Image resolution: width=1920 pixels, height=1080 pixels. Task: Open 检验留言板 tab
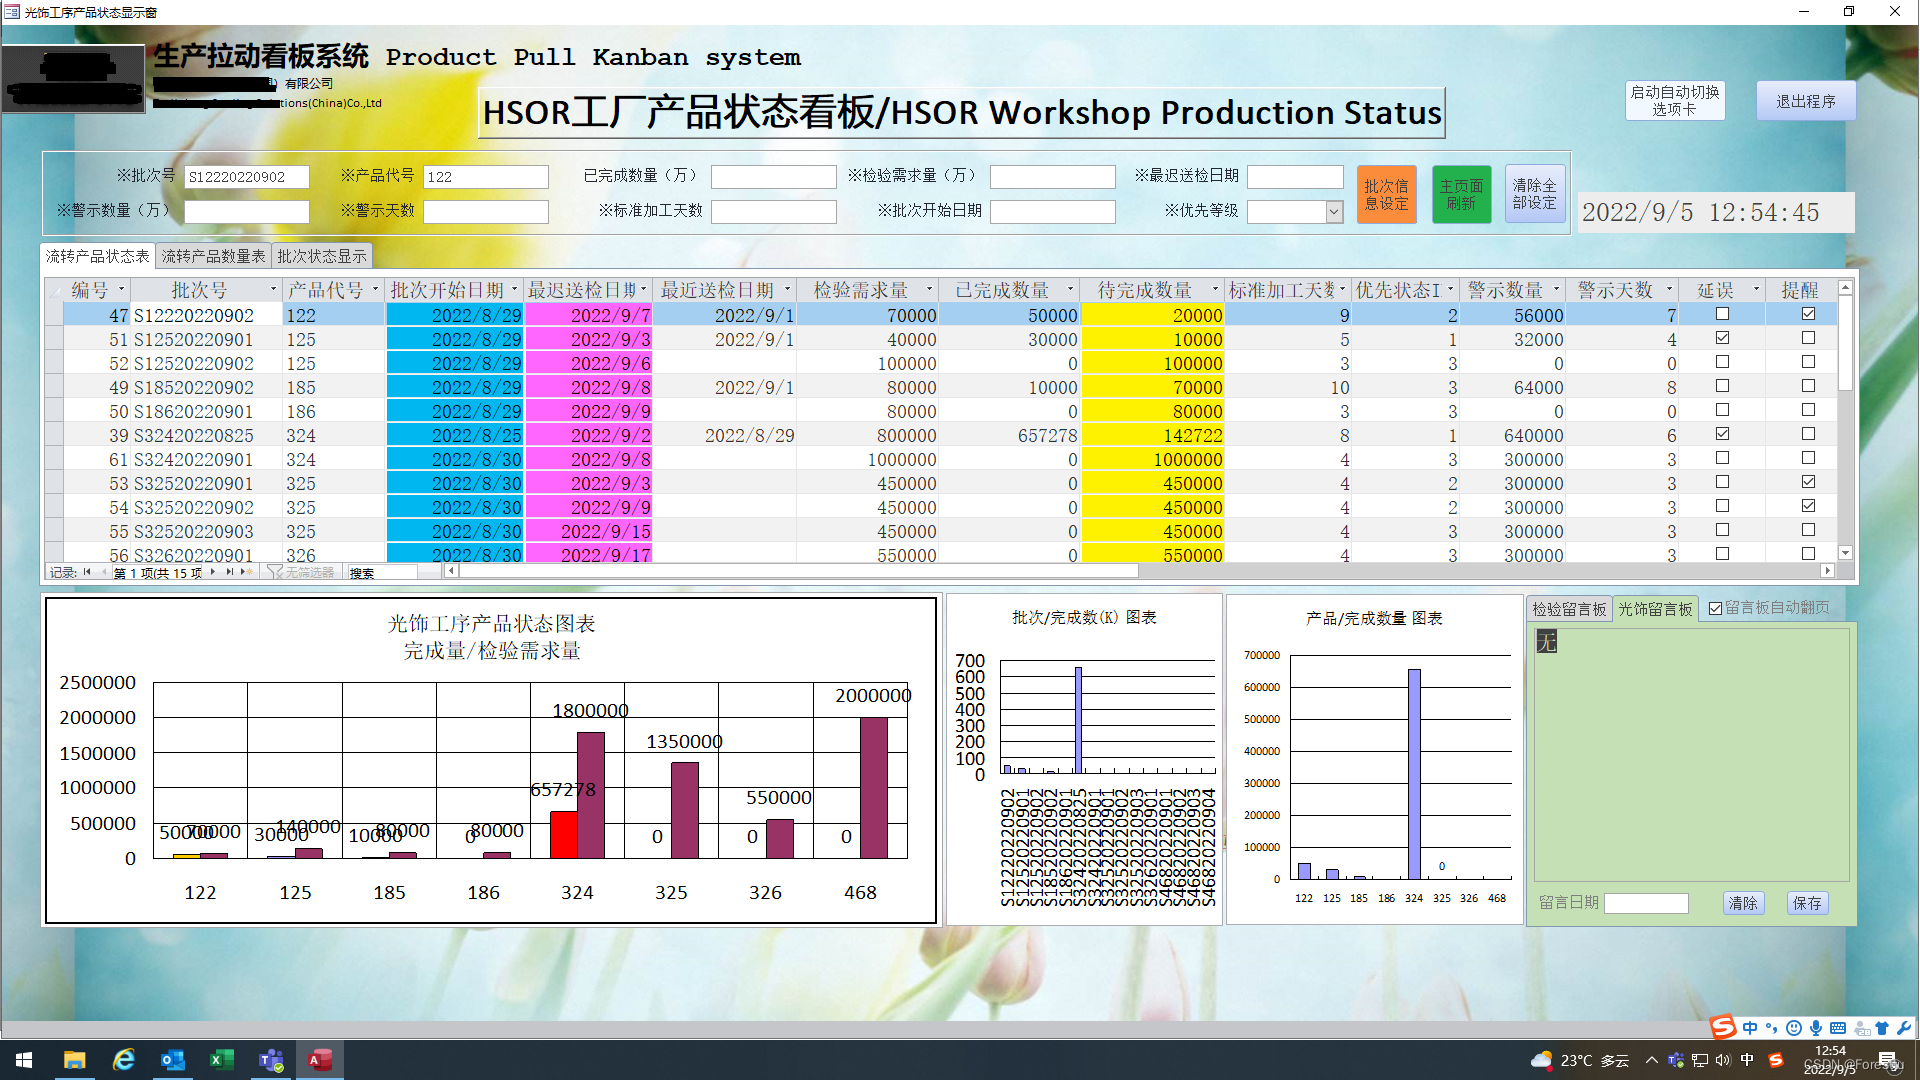tap(1569, 609)
